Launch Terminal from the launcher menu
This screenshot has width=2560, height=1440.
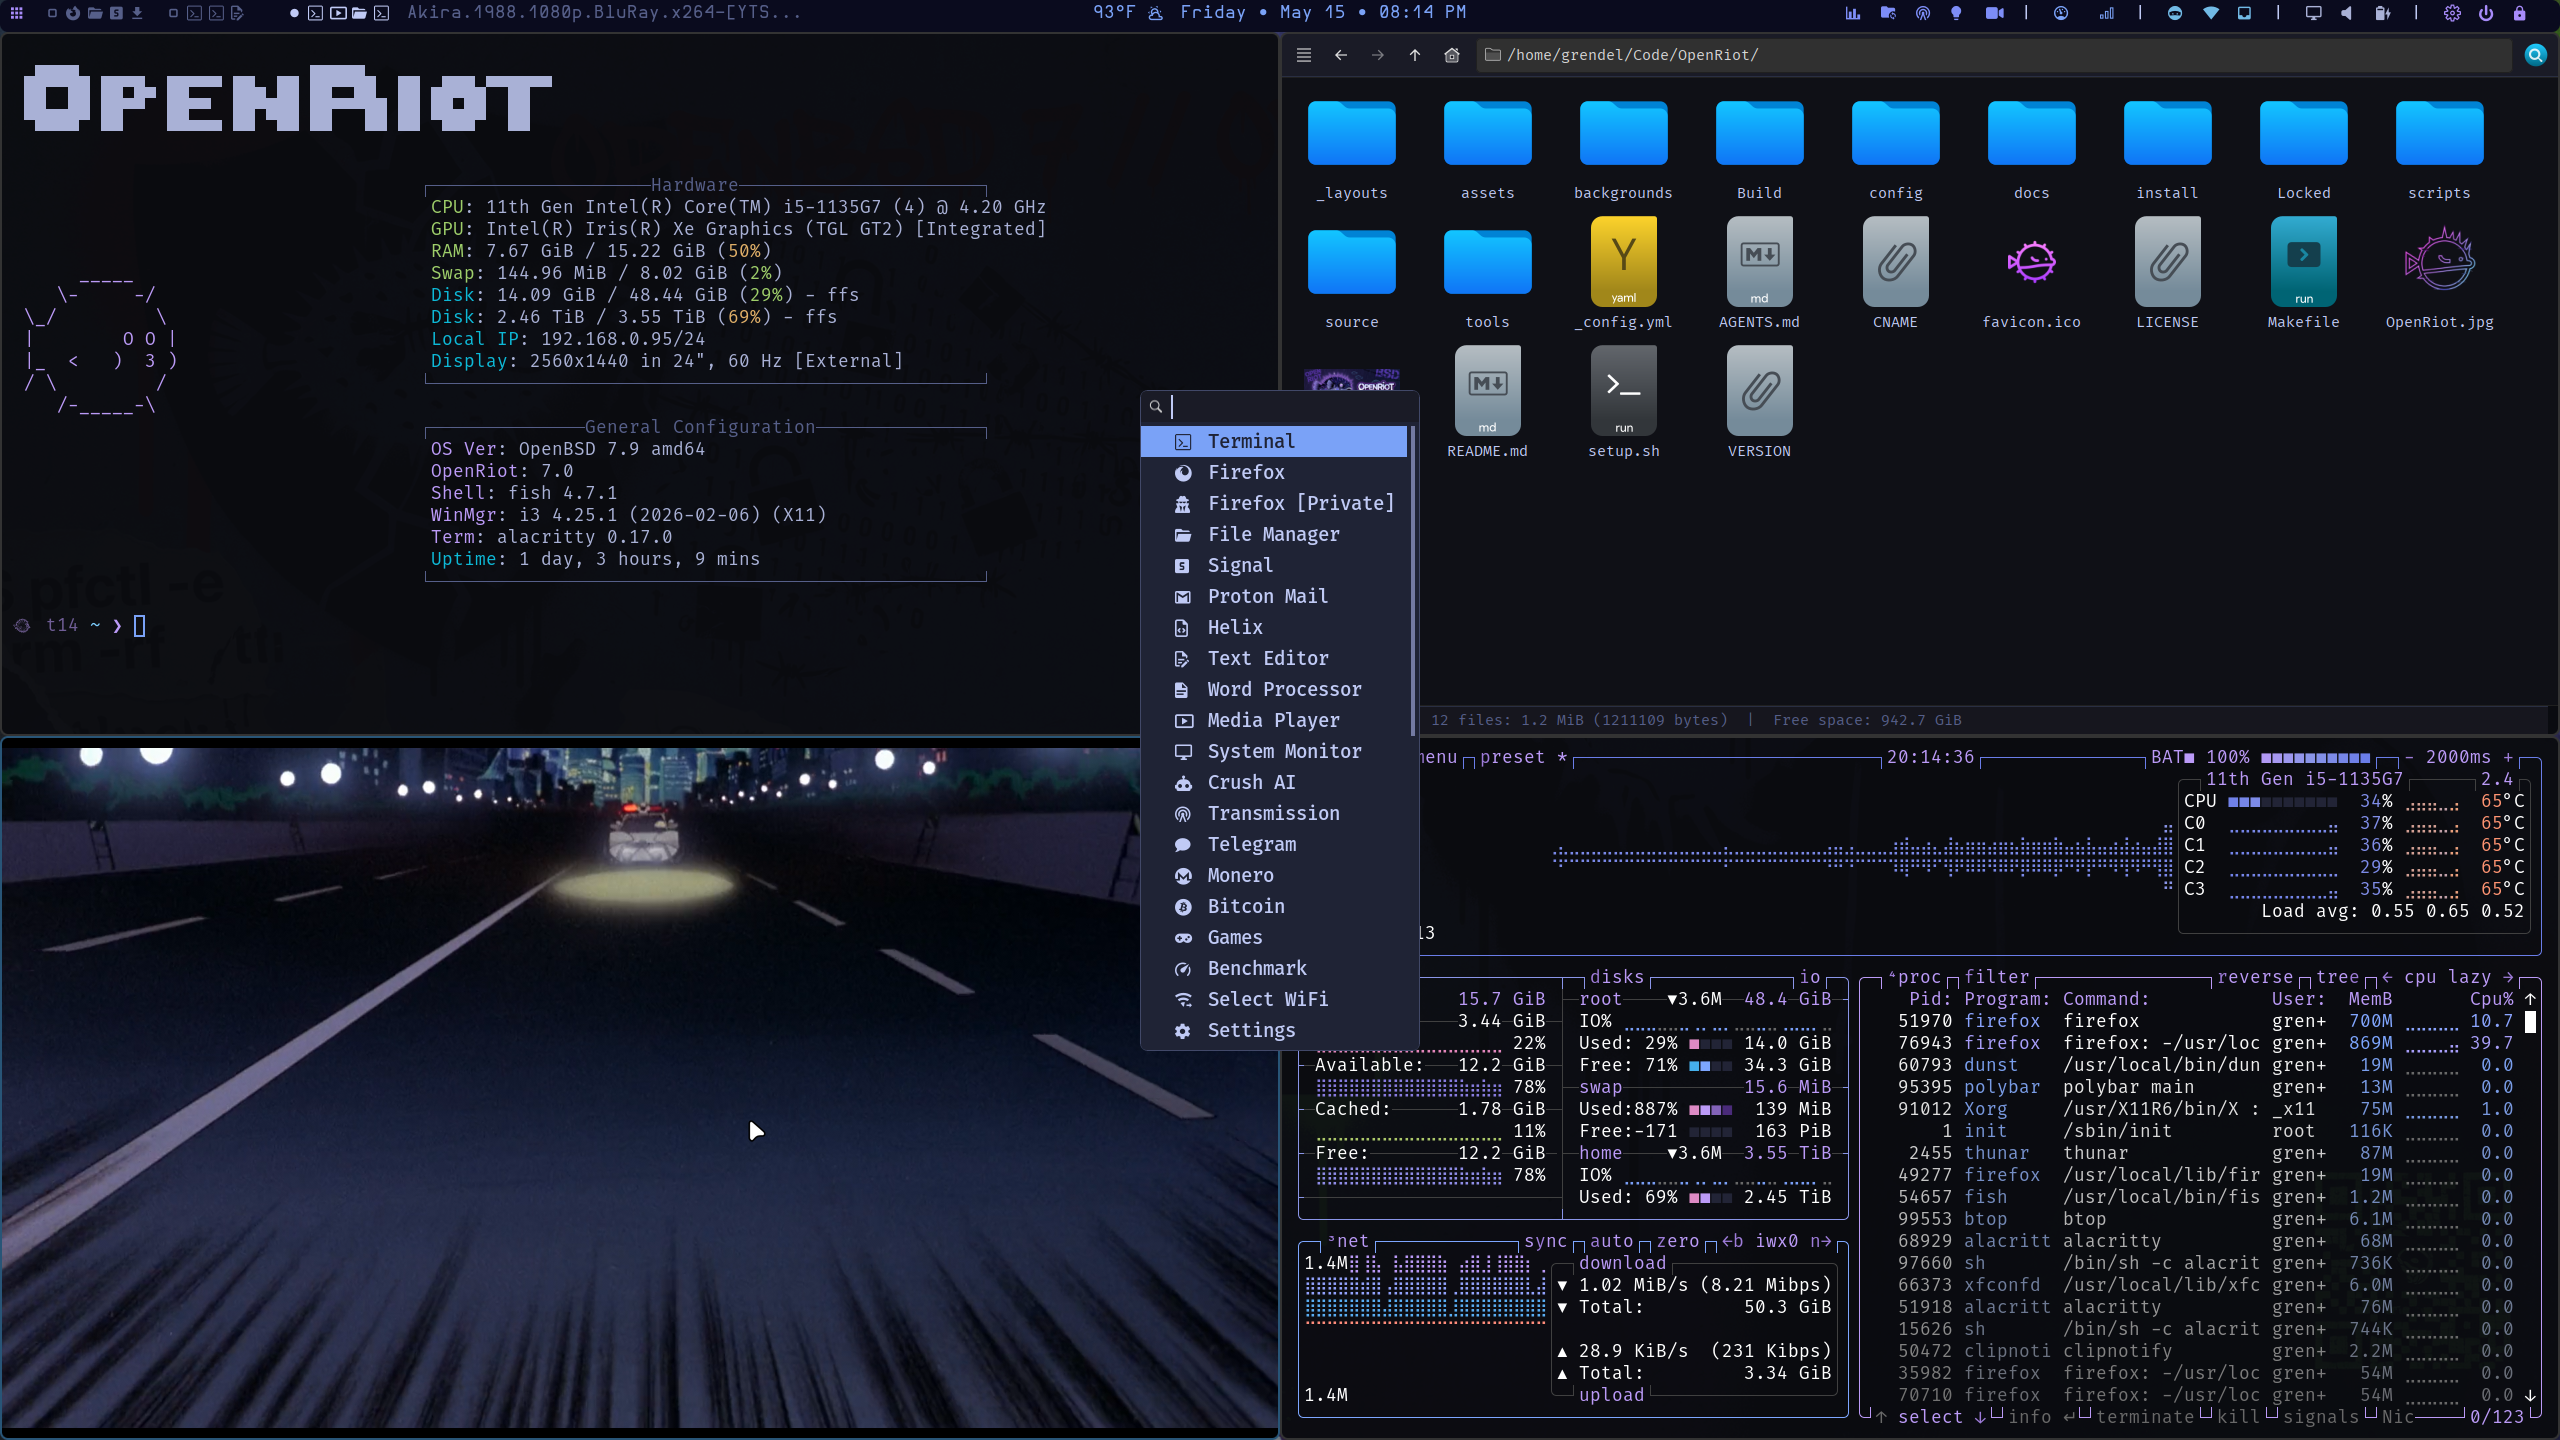[1274, 441]
